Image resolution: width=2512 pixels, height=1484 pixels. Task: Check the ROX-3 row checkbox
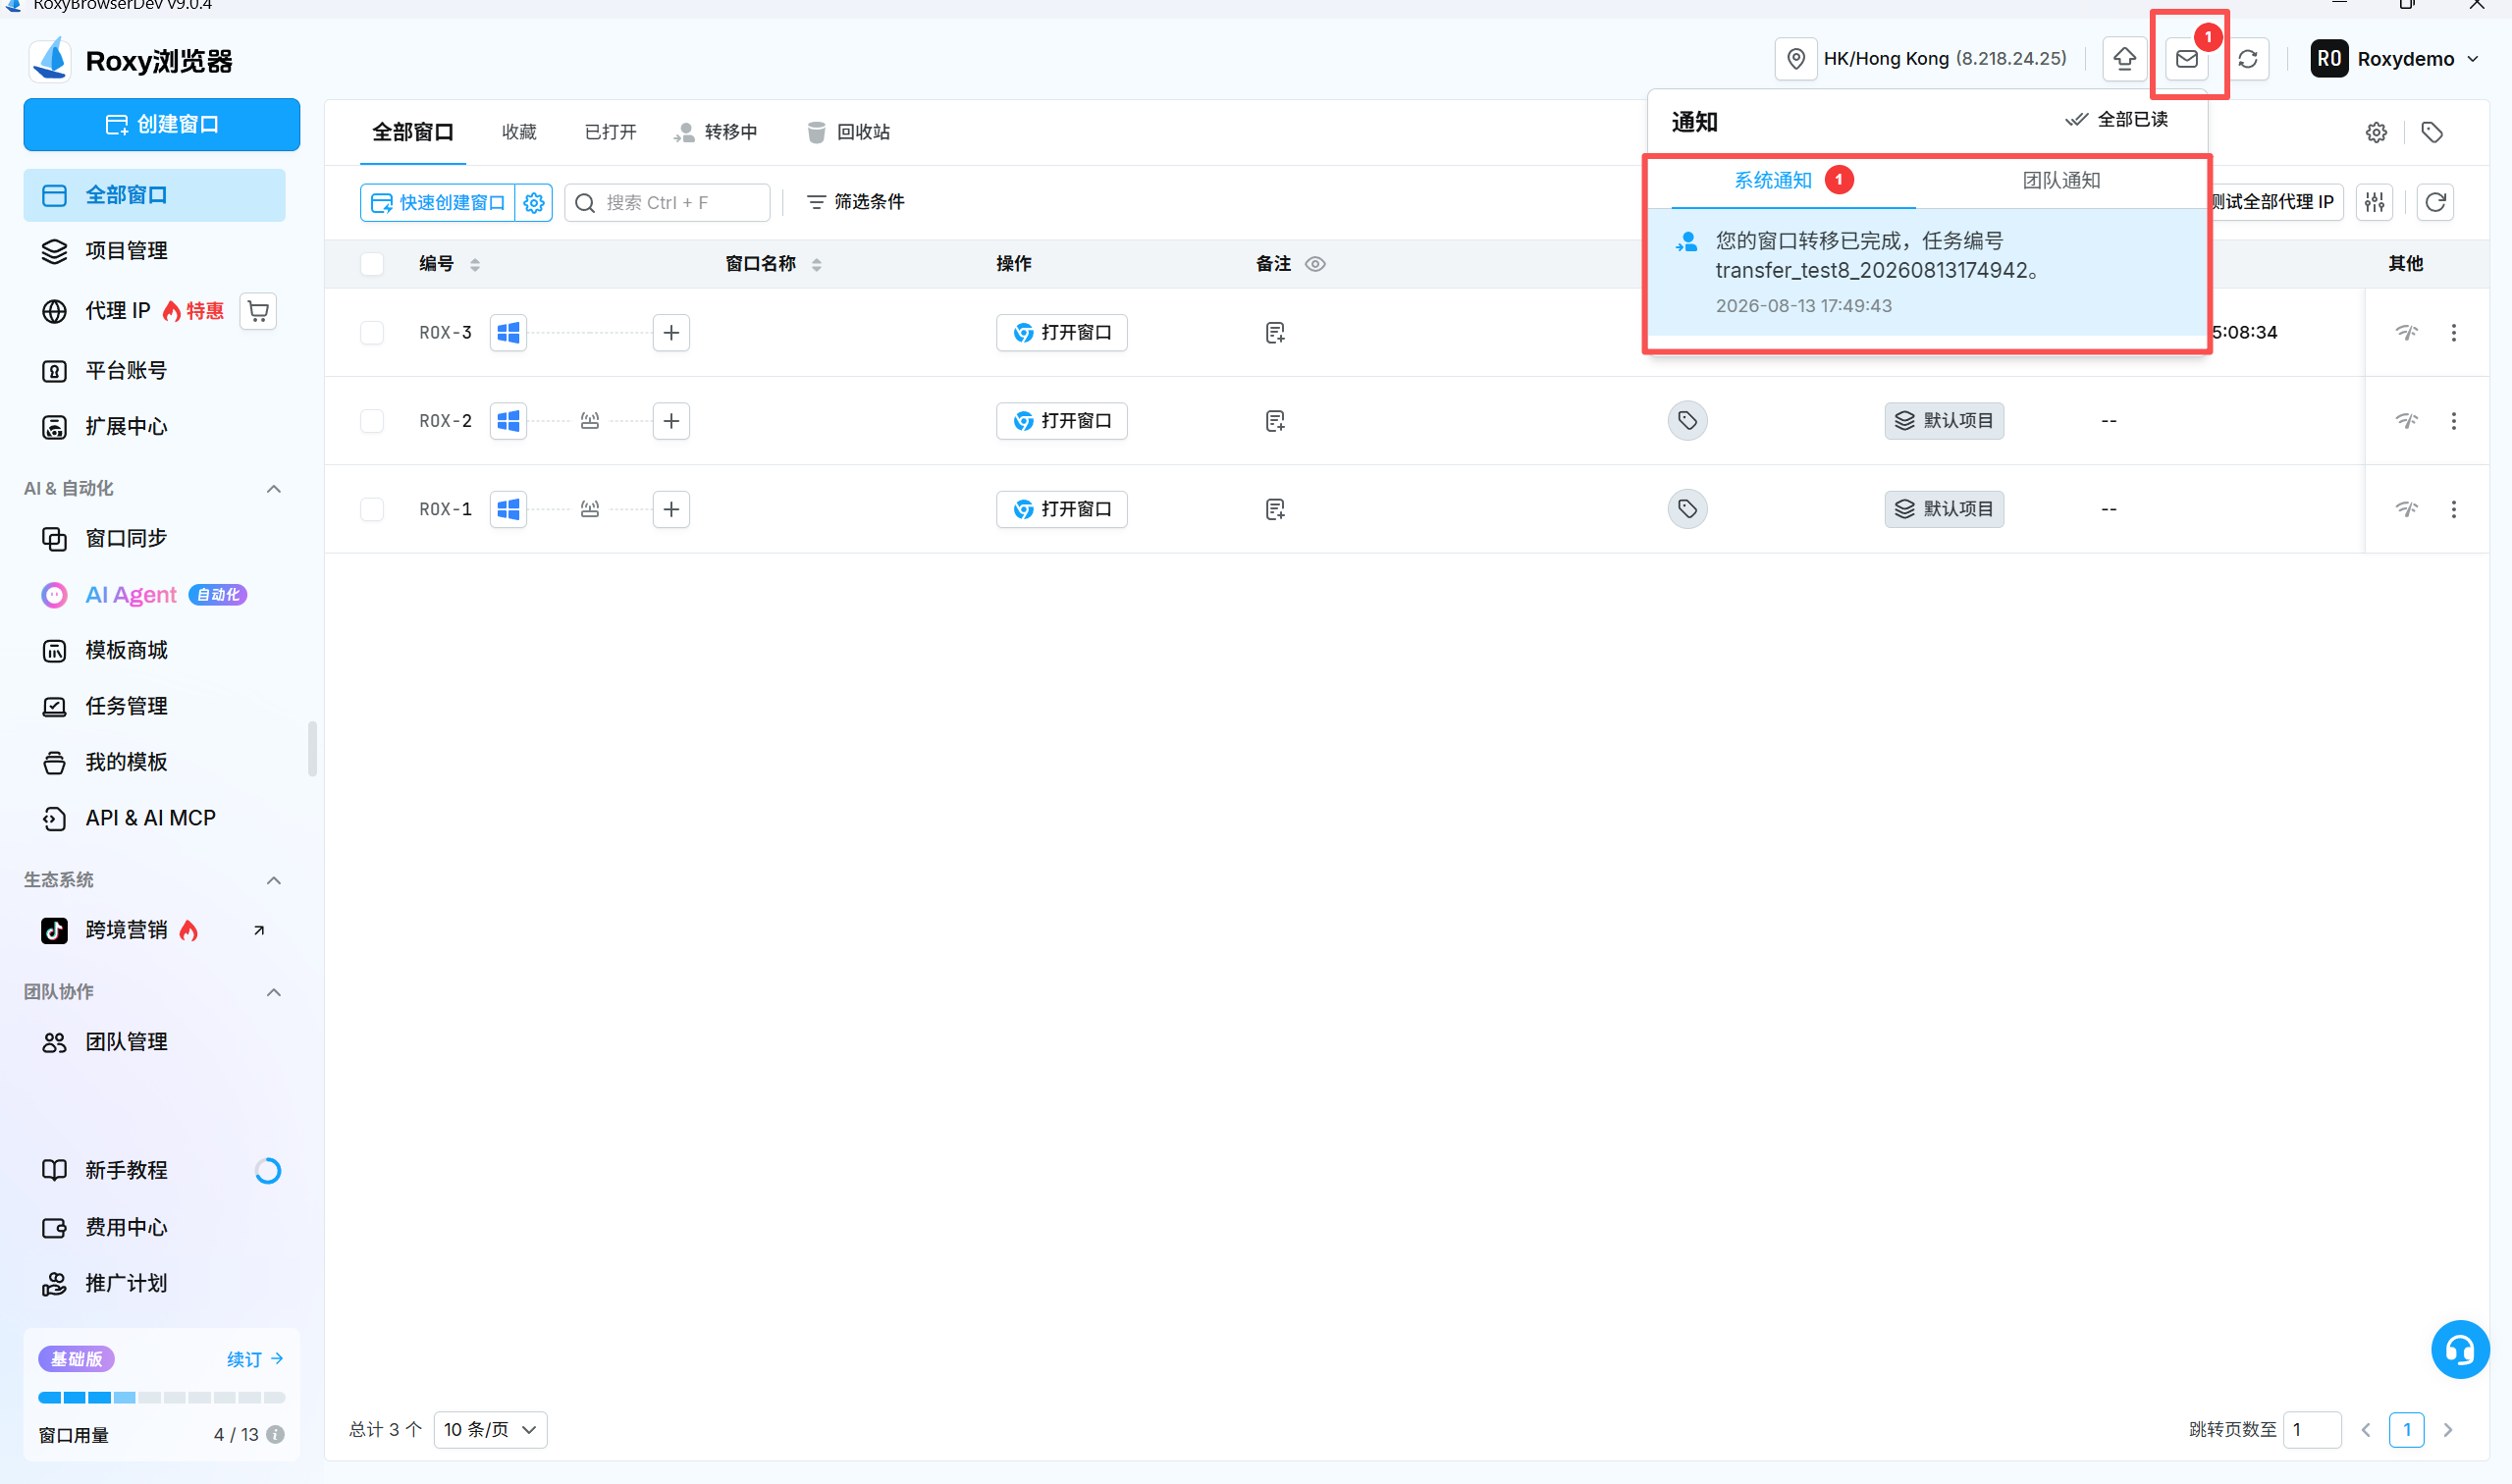coord(372,333)
